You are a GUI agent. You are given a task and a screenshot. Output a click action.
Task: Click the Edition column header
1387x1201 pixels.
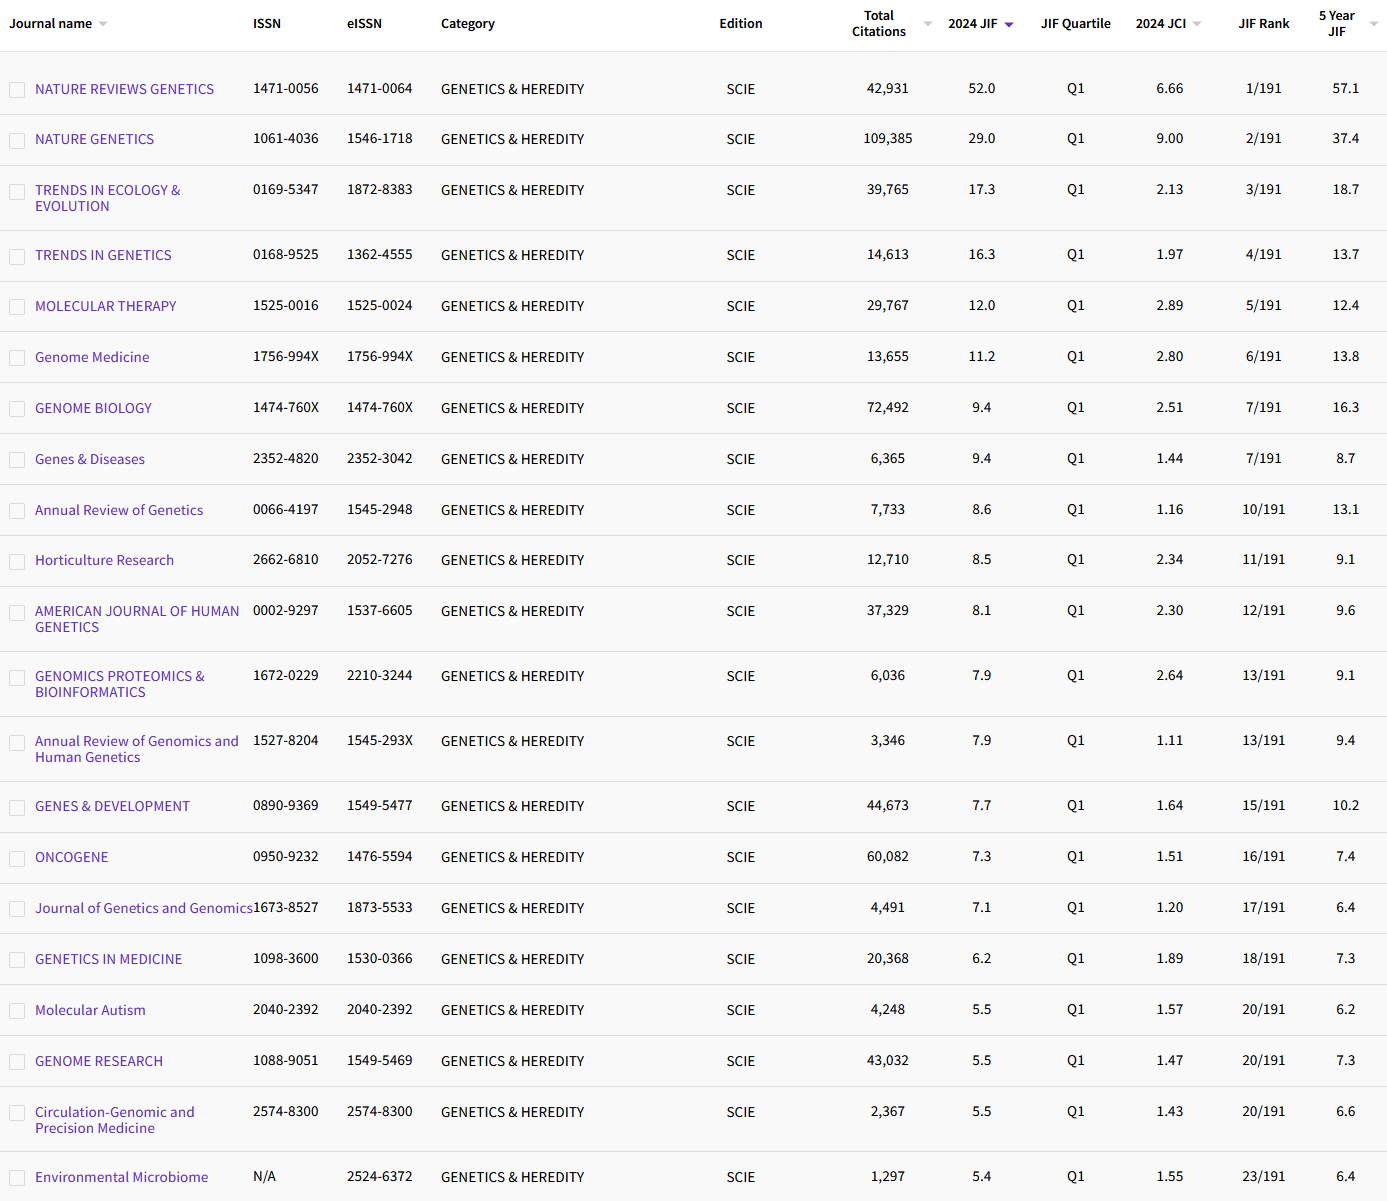point(741,24)
